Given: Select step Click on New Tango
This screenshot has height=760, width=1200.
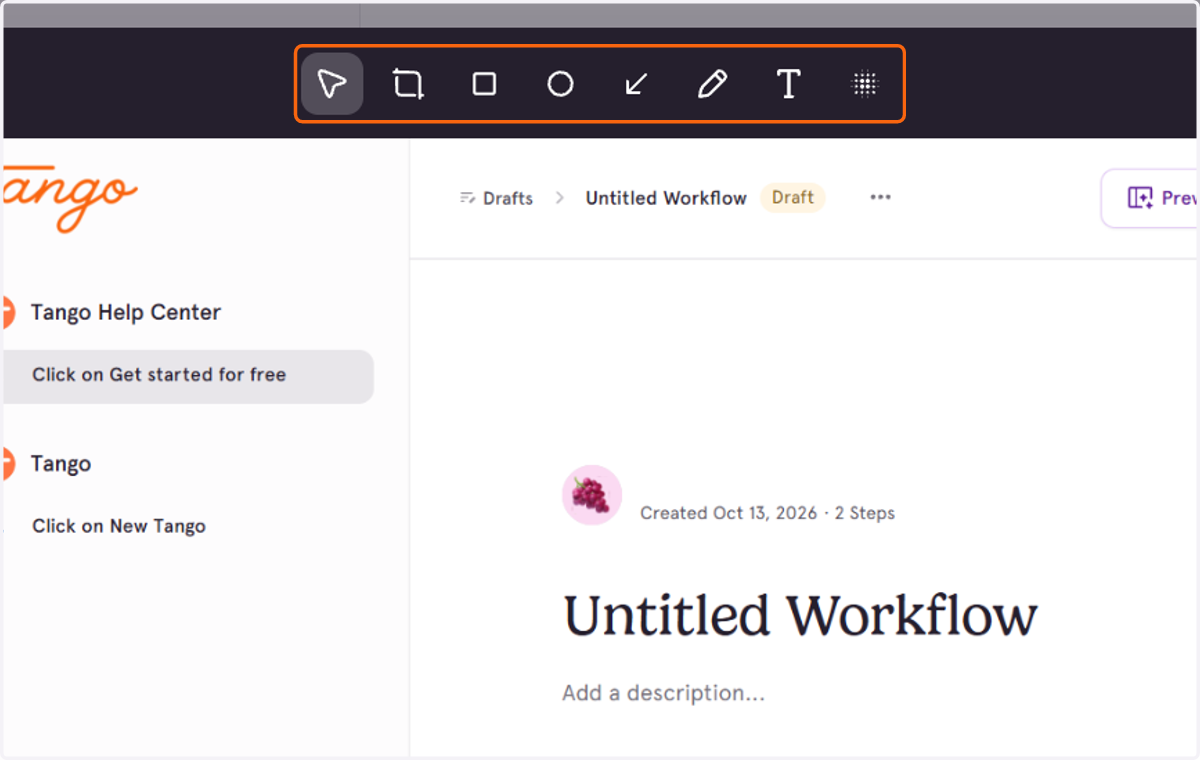Looking at the screenshot, I should (x=118, y=526).
